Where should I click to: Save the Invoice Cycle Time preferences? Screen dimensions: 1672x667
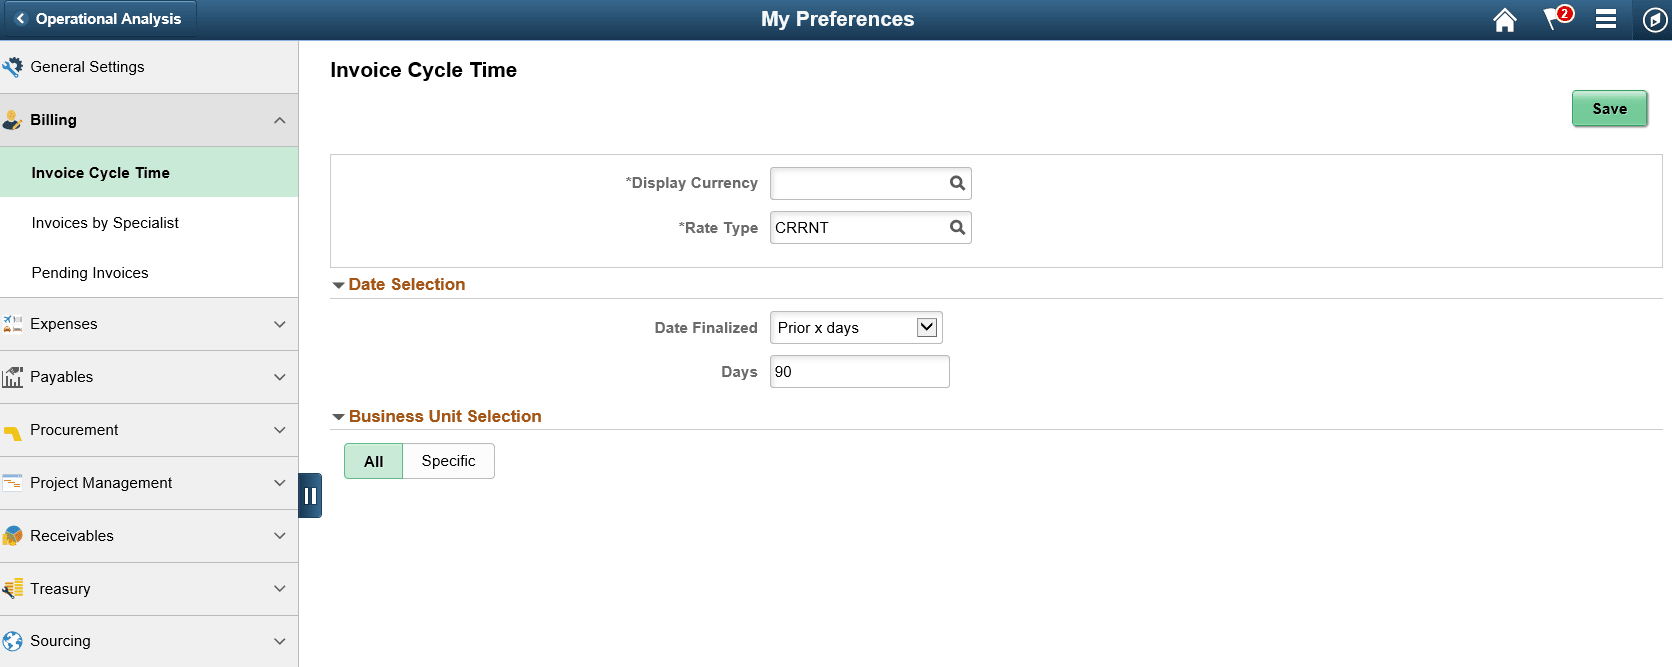click(1609, 108)
